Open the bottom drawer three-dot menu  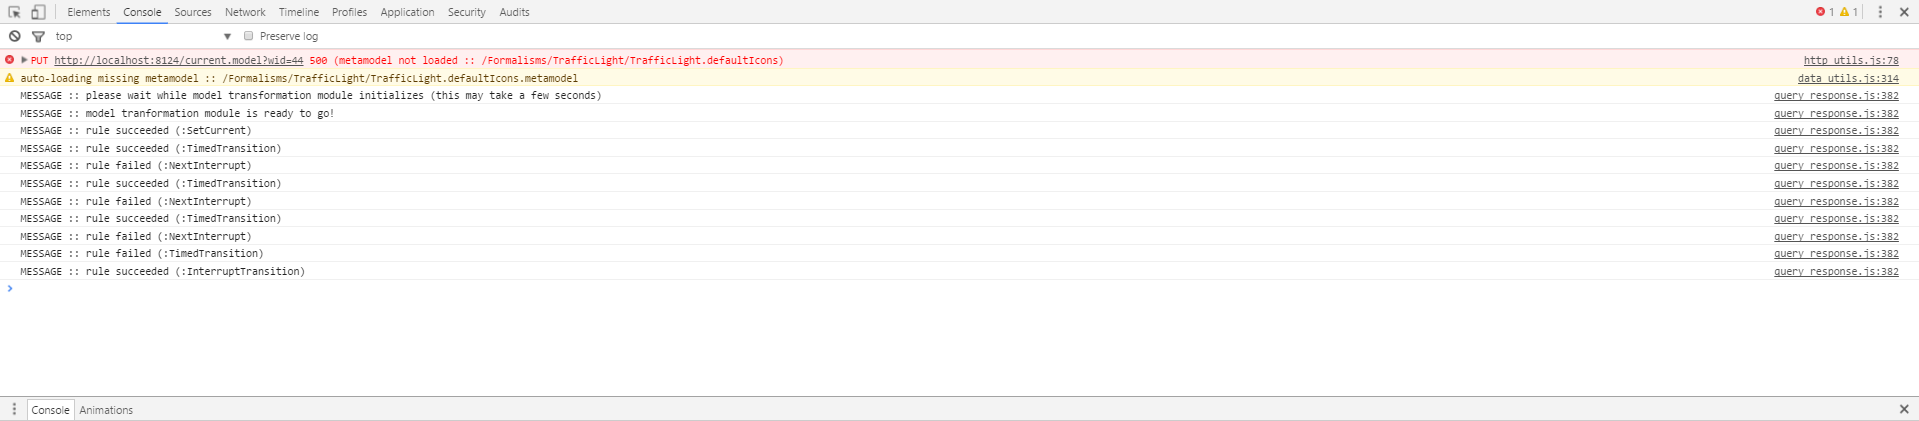pyautogui.click(x=14, y=409)
